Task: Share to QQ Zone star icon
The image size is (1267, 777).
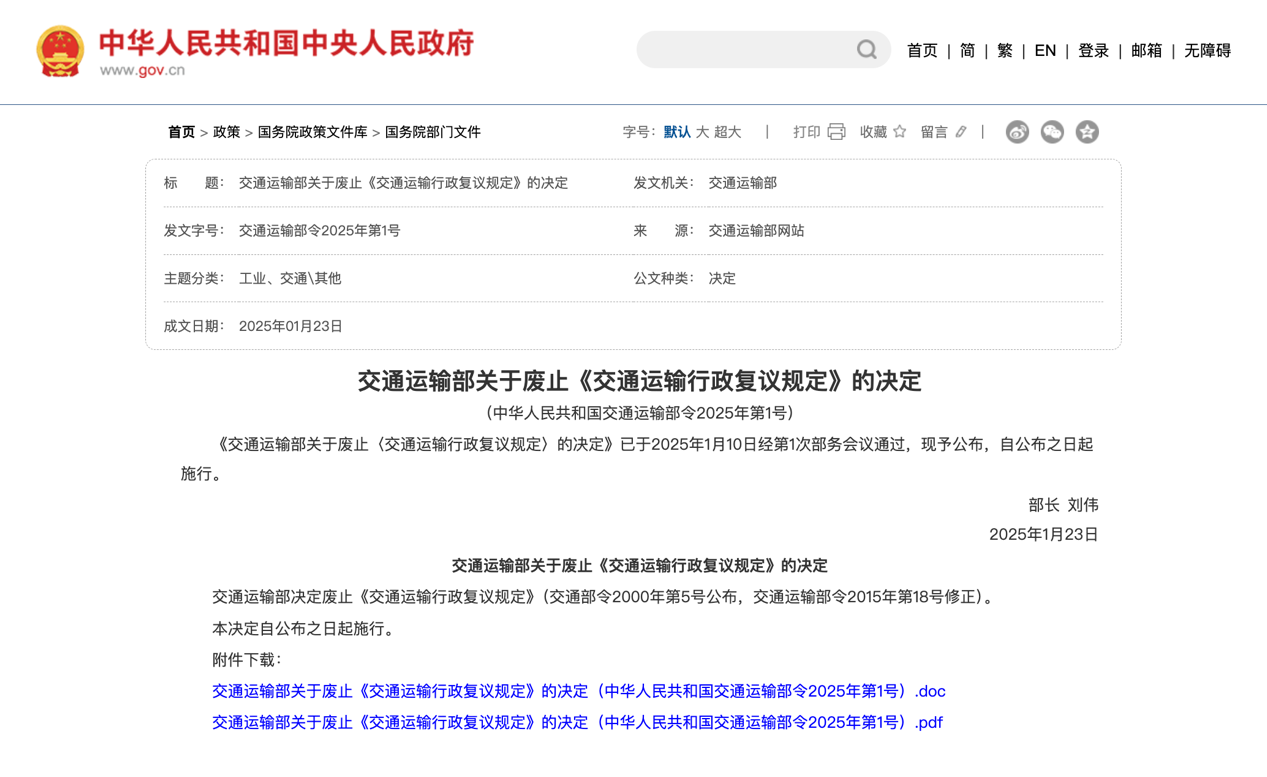Action: click(x=1087, y=132)
